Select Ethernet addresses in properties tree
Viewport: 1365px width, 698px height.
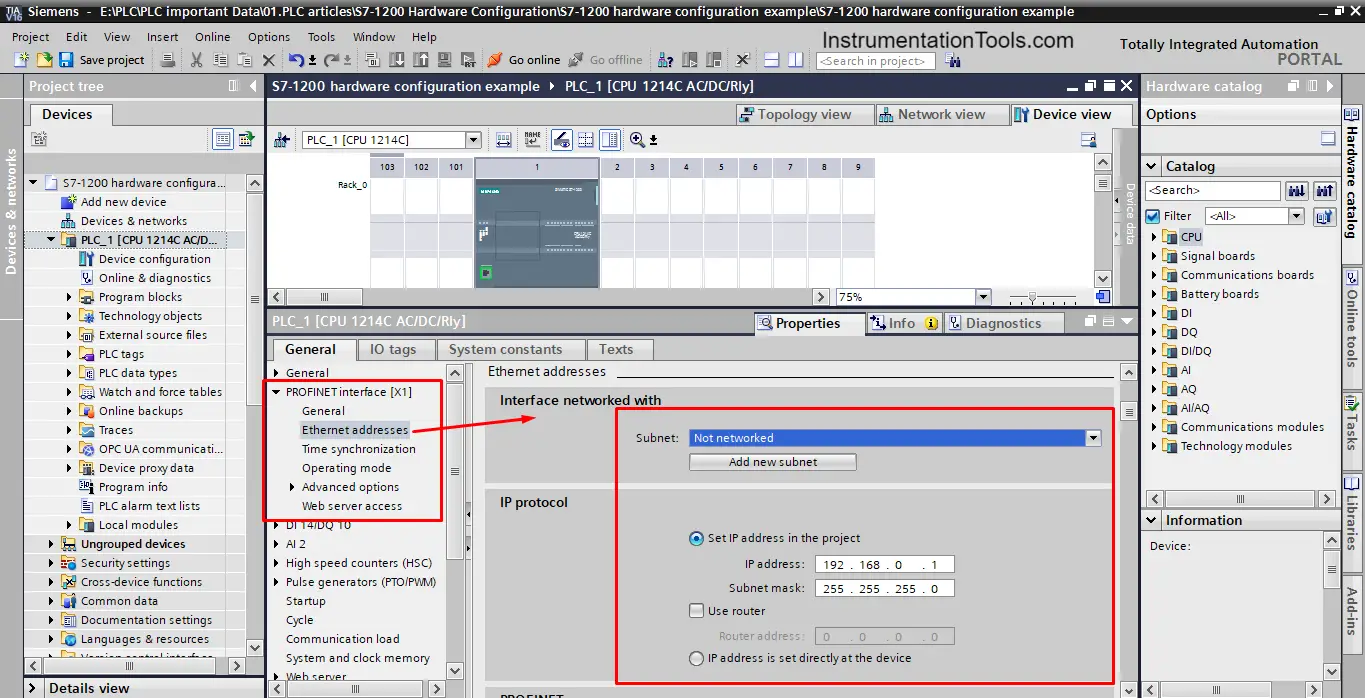pyautogui.click(x=355, y=430)
